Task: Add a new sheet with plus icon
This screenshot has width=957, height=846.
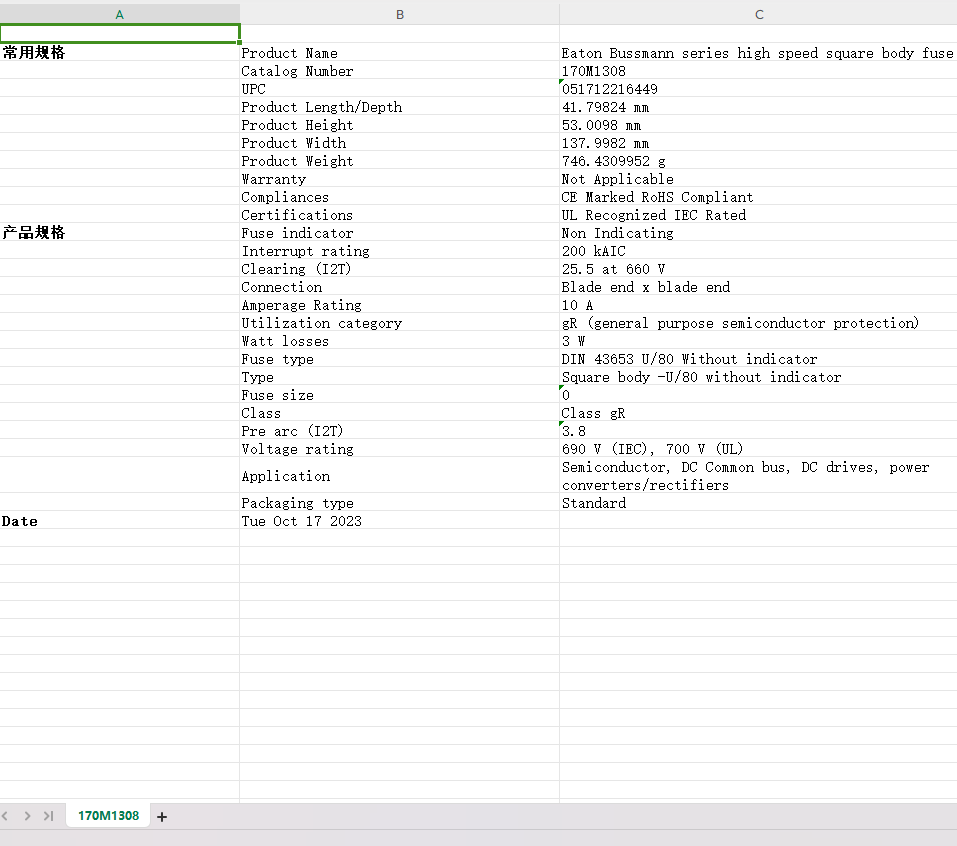Action: coord(162,817)
